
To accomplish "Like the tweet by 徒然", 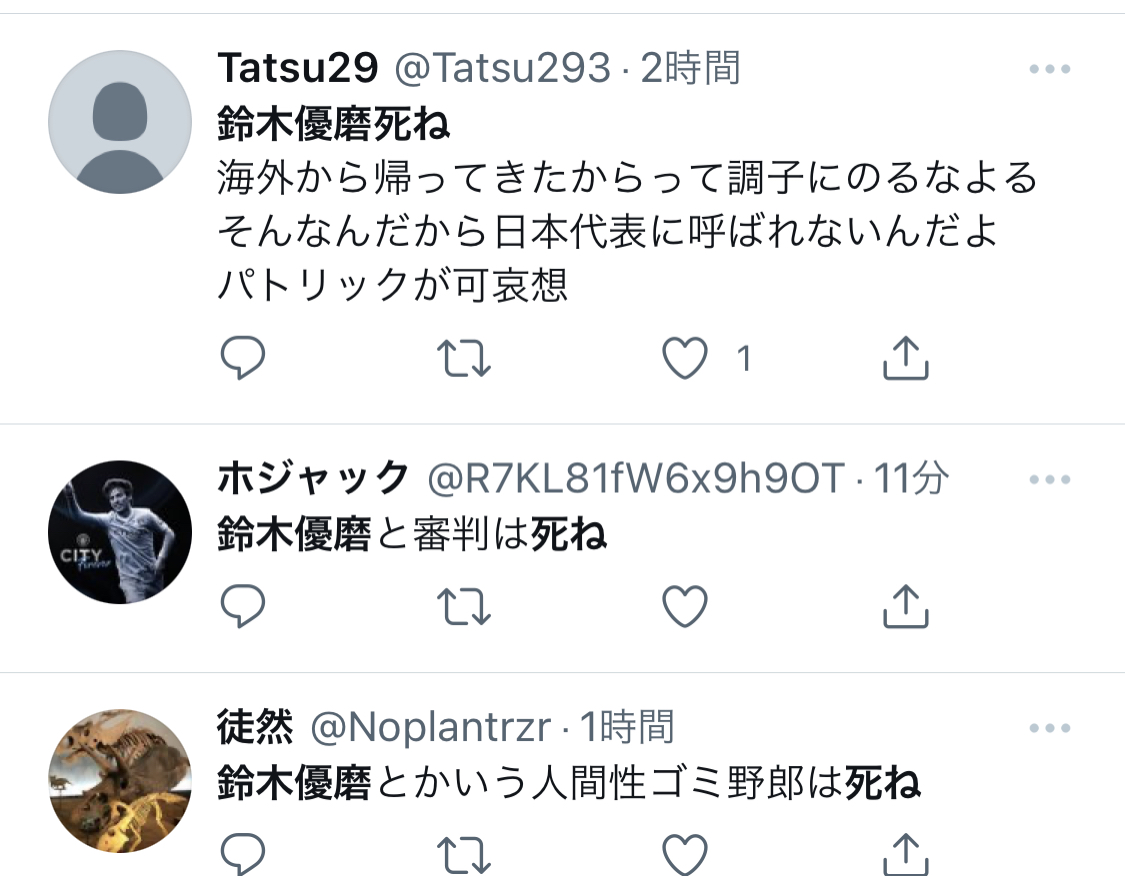I will click(x=684, y=854).
